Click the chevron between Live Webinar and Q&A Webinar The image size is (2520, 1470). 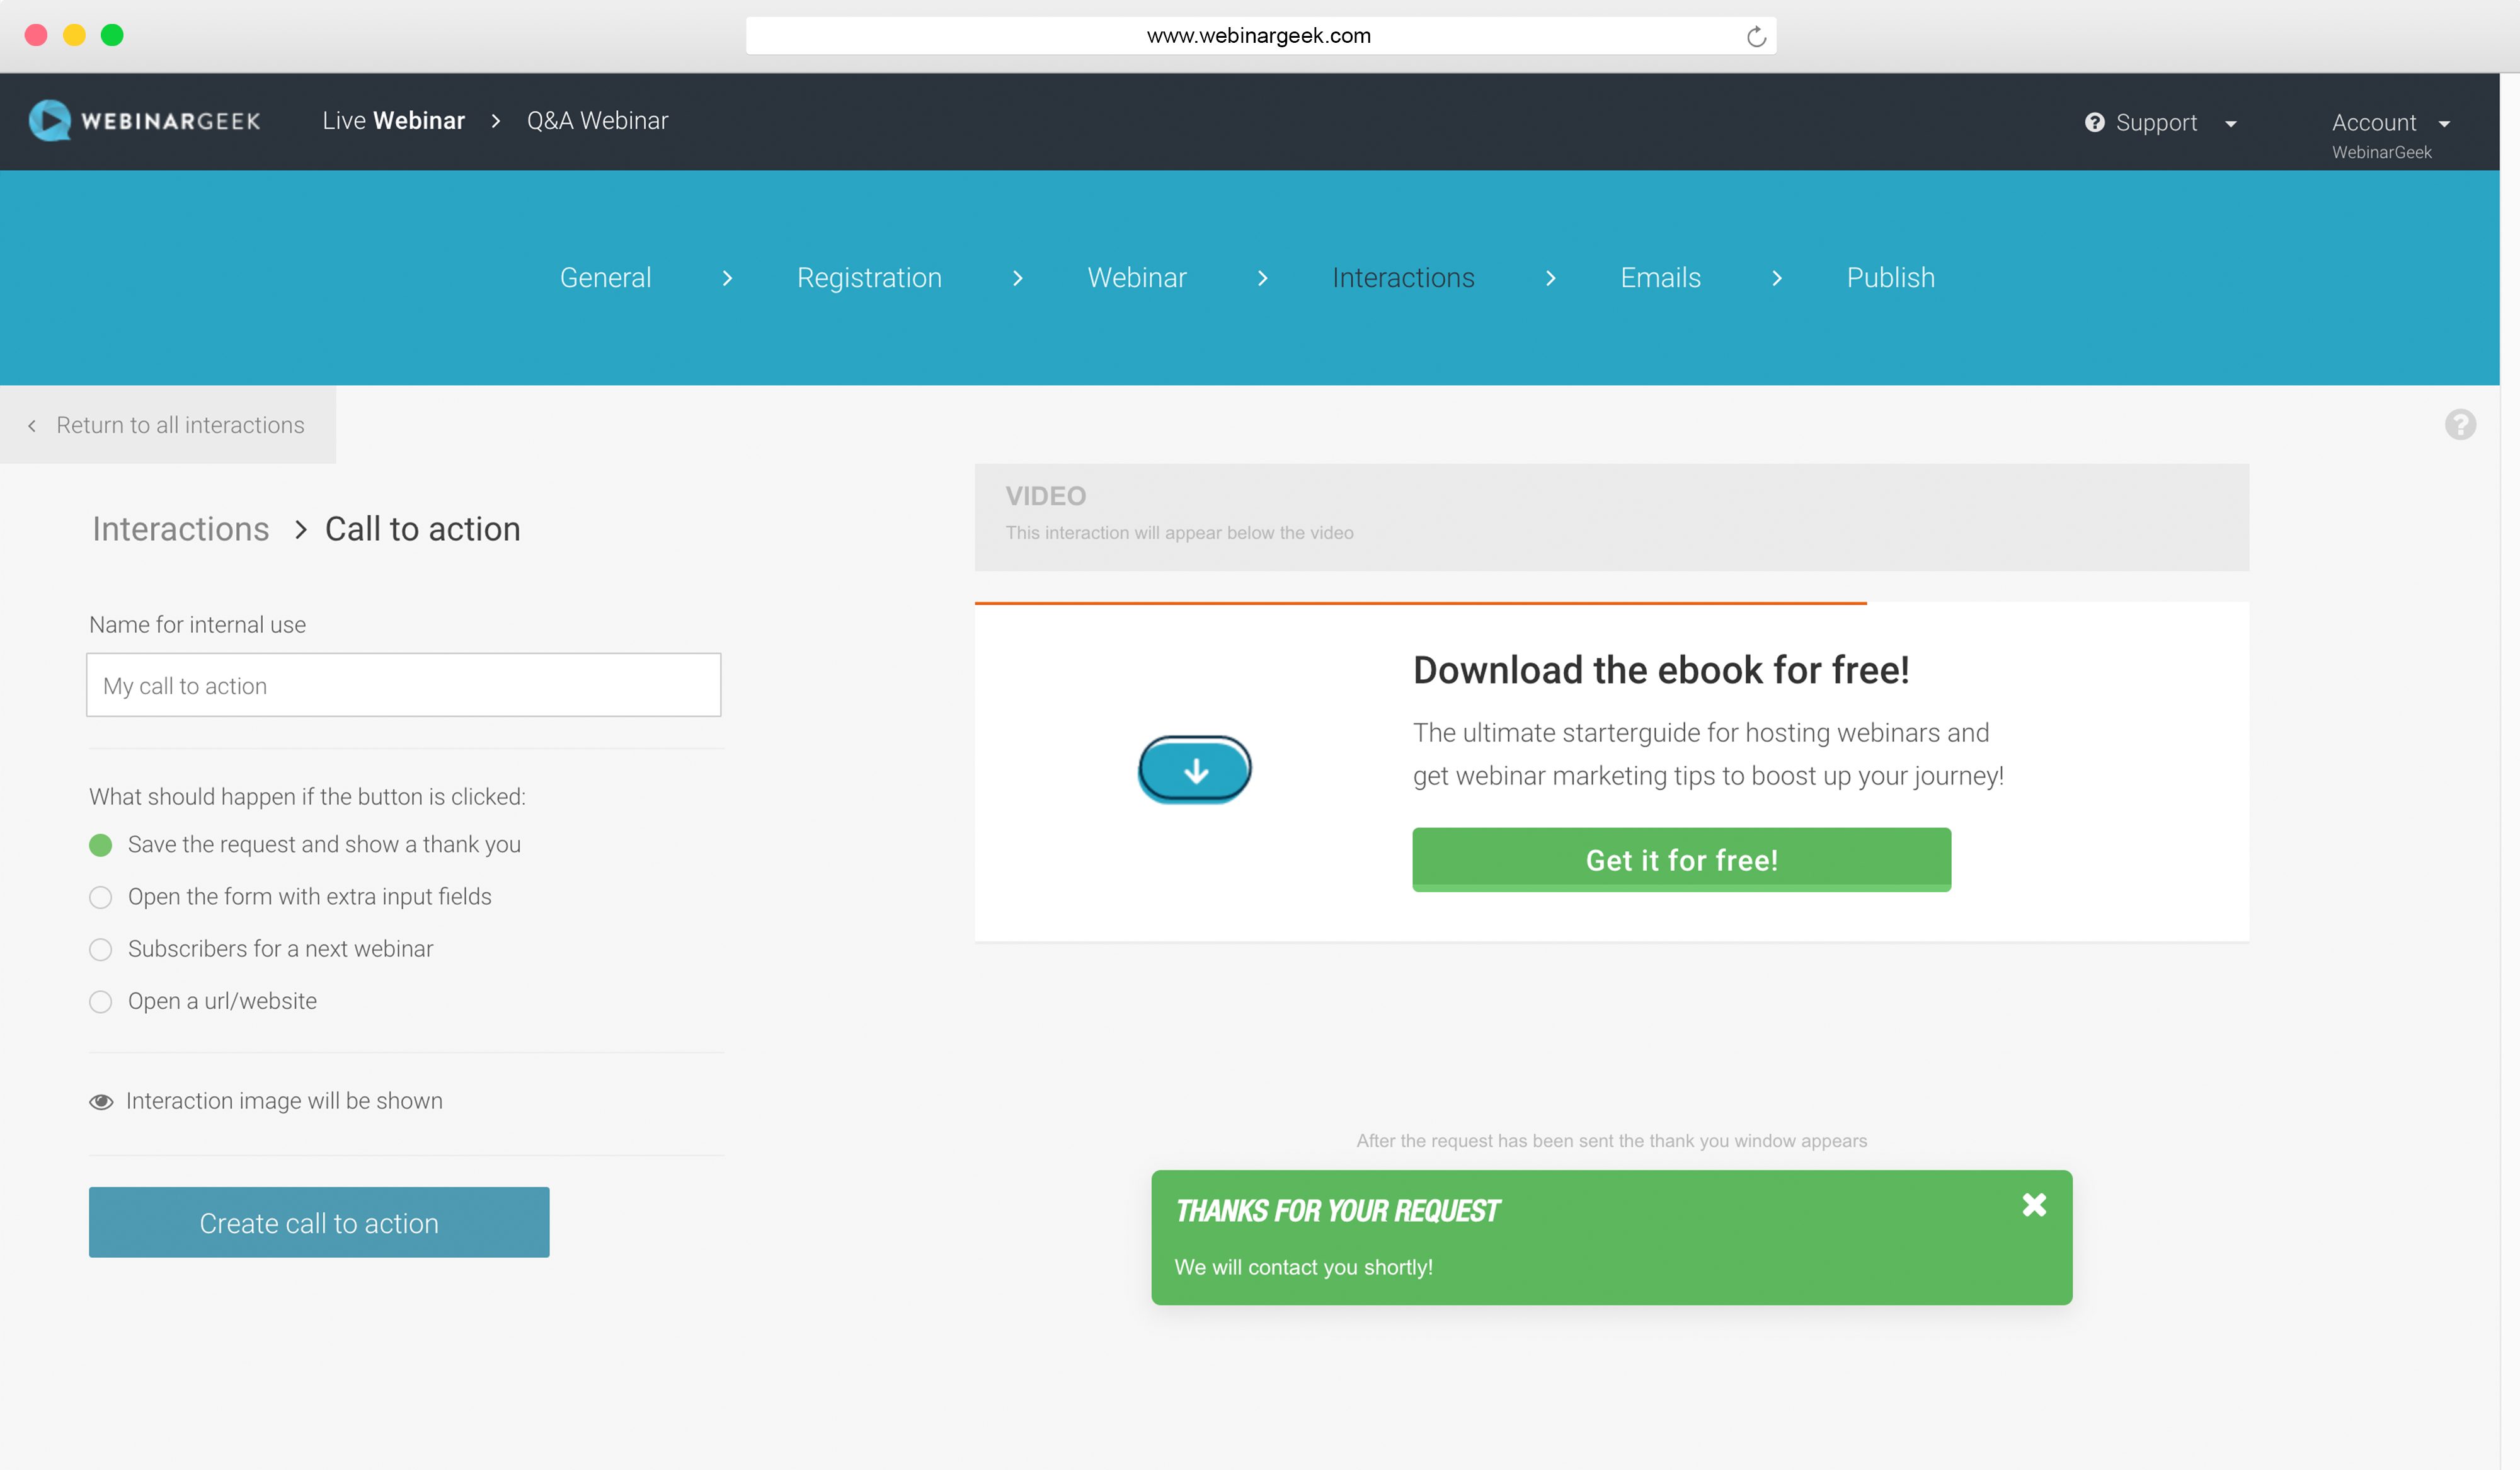point(495,121)
